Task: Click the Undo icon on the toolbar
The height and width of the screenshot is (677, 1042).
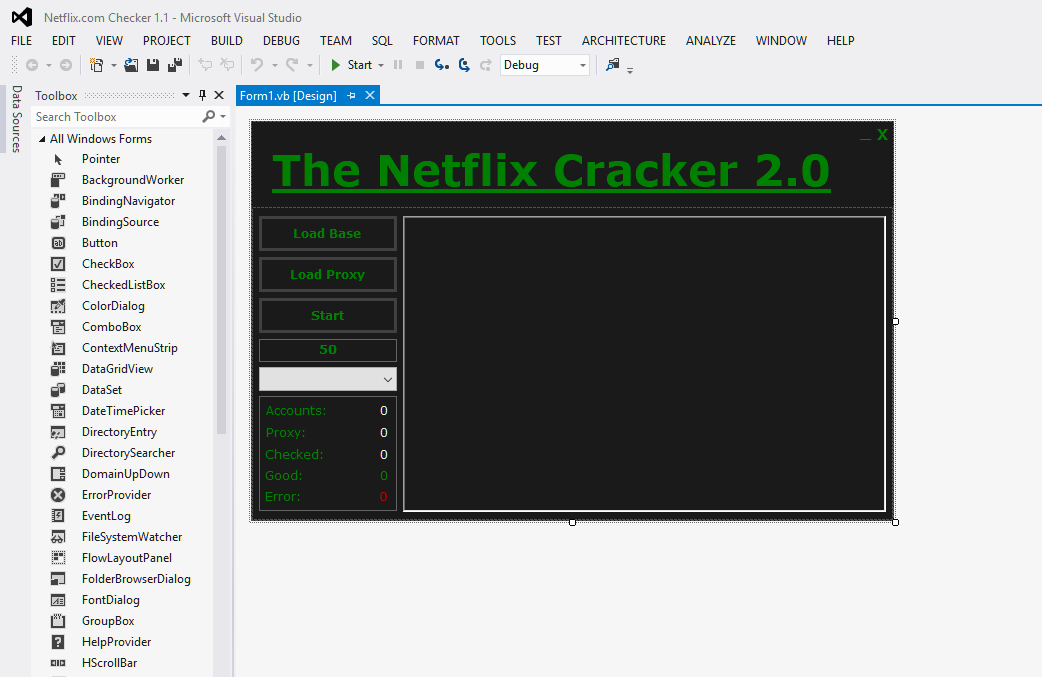Action: pos(258,64)
